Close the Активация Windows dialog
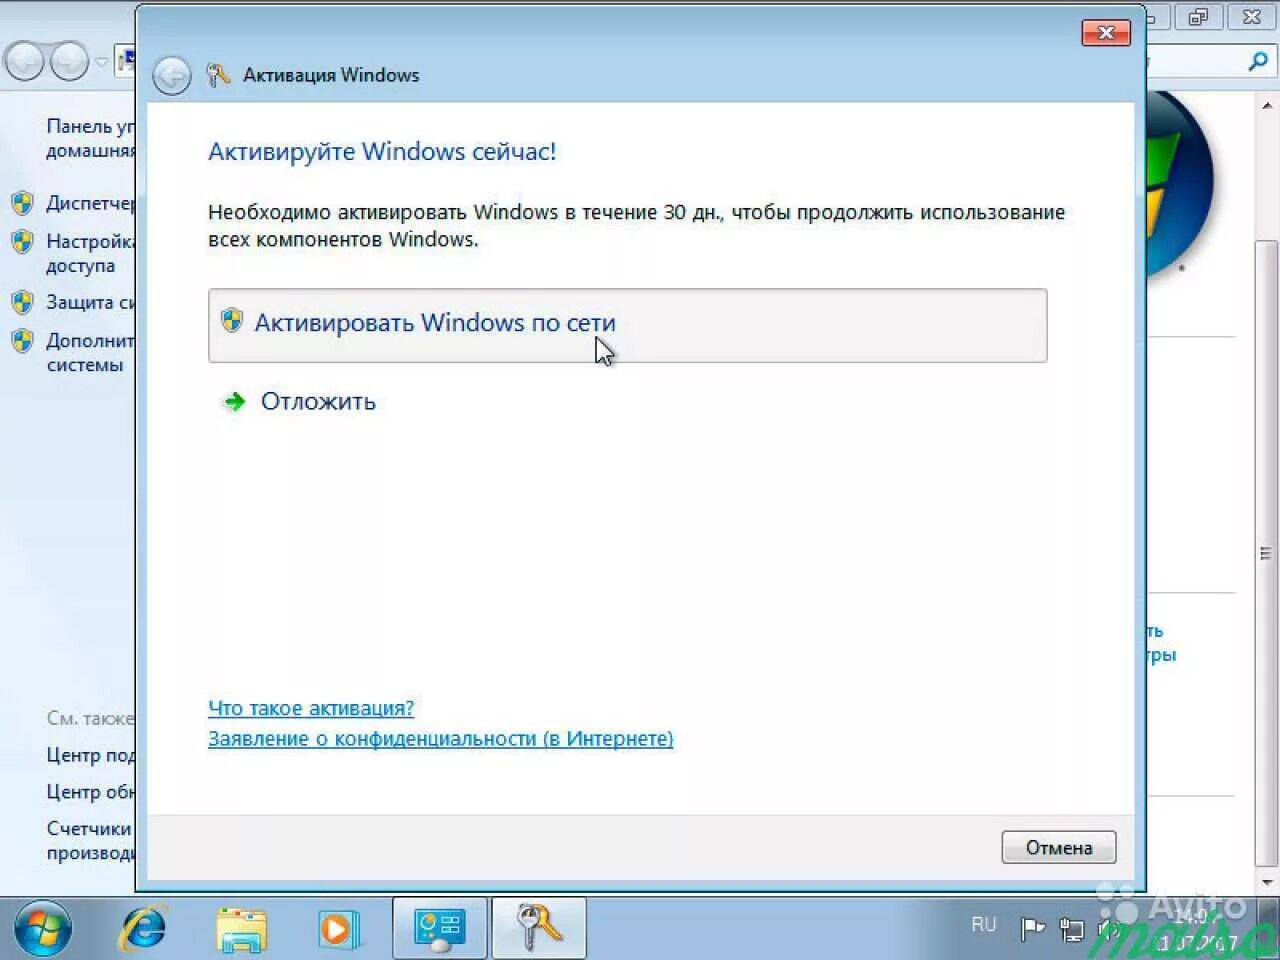This screenshot has height=960, width=1280. point(1106,32)
